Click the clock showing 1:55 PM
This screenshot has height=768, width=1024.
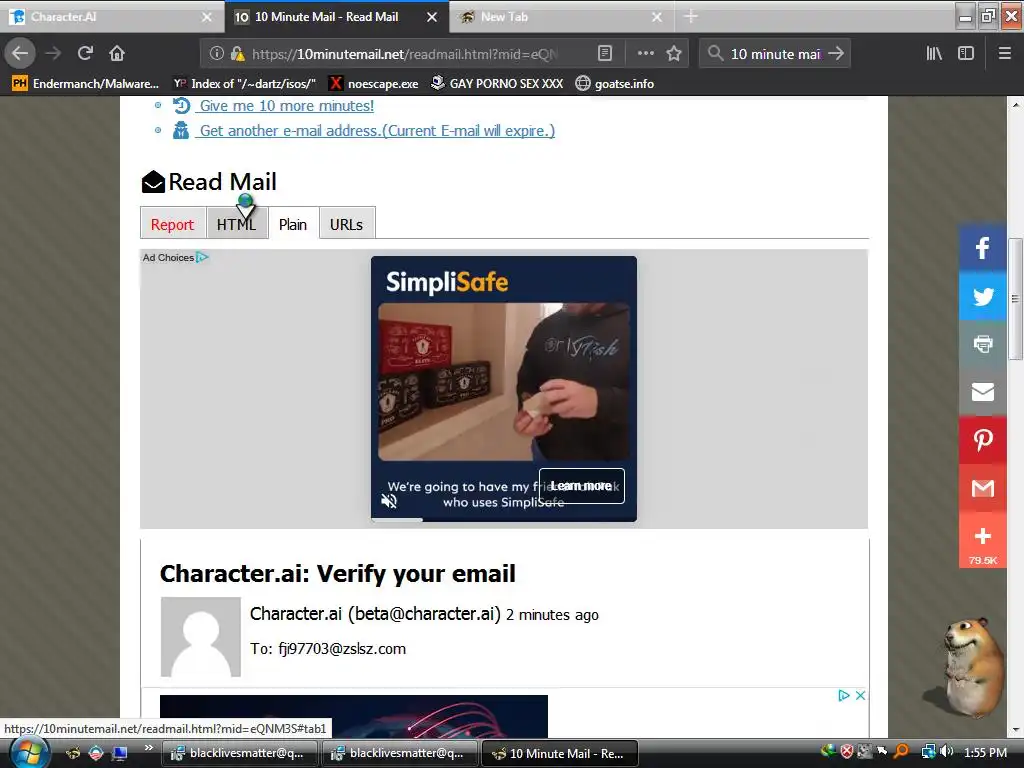click(985, 752)
